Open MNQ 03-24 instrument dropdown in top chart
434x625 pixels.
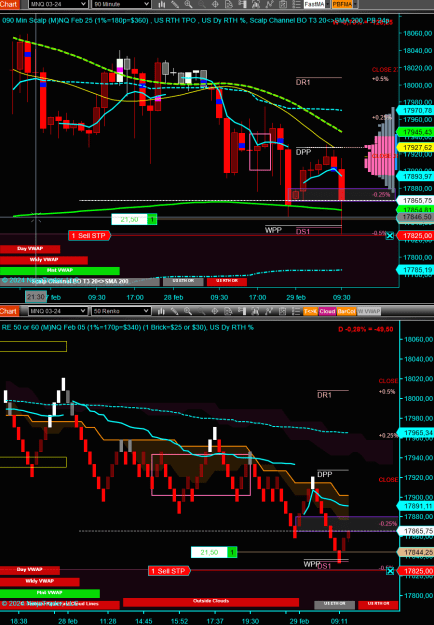58,4
